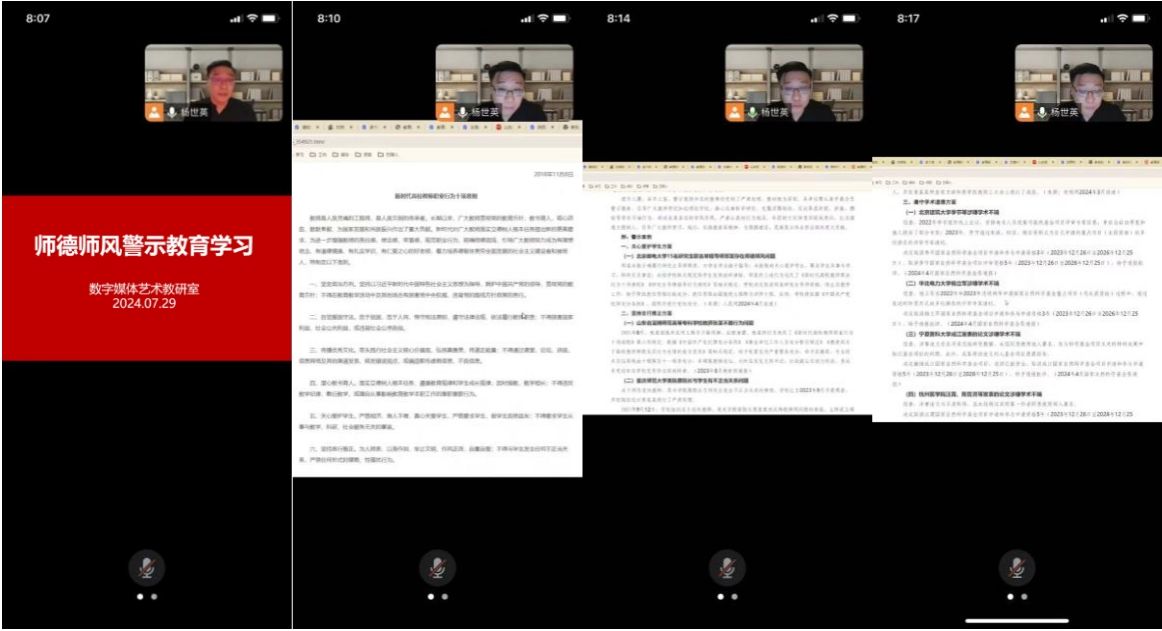Select the second page dot in the 8:07 screen
Viewport: 1162px width, 631px height.
click(153, 596)
